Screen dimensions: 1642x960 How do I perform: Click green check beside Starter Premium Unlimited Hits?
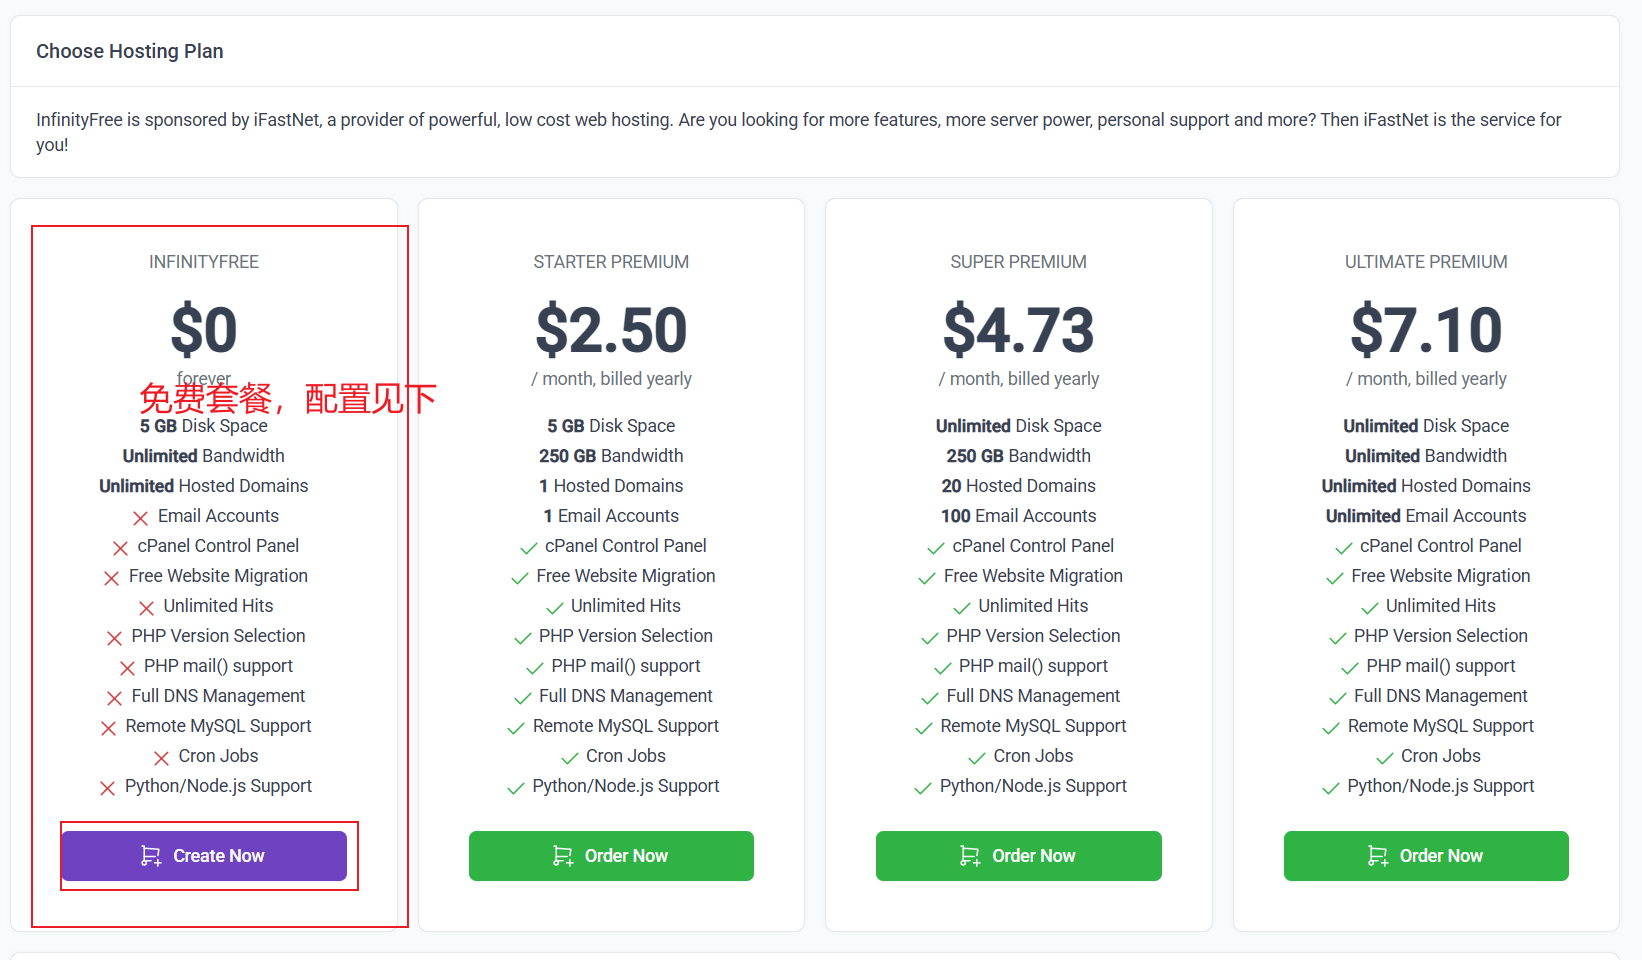pos(554,608)
